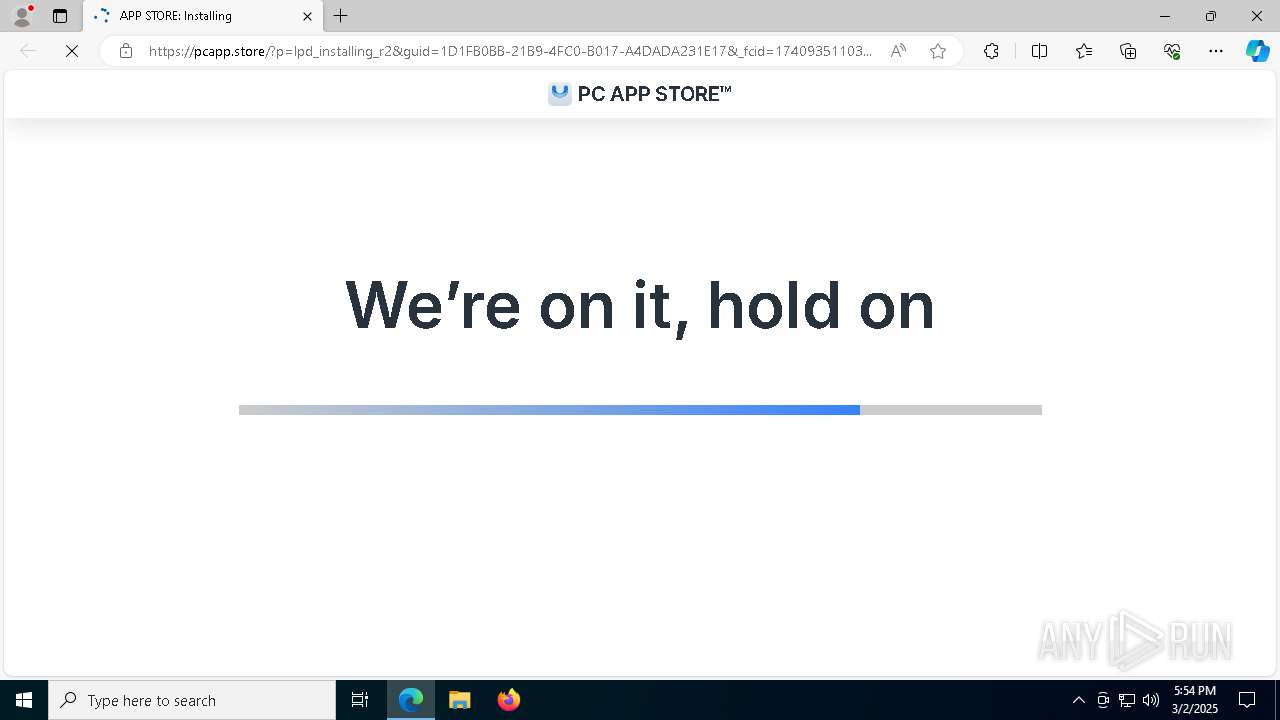Open the volume speaker tray icon
The height and width of the screenshot is (720, 1280).
click(1151, 700)
